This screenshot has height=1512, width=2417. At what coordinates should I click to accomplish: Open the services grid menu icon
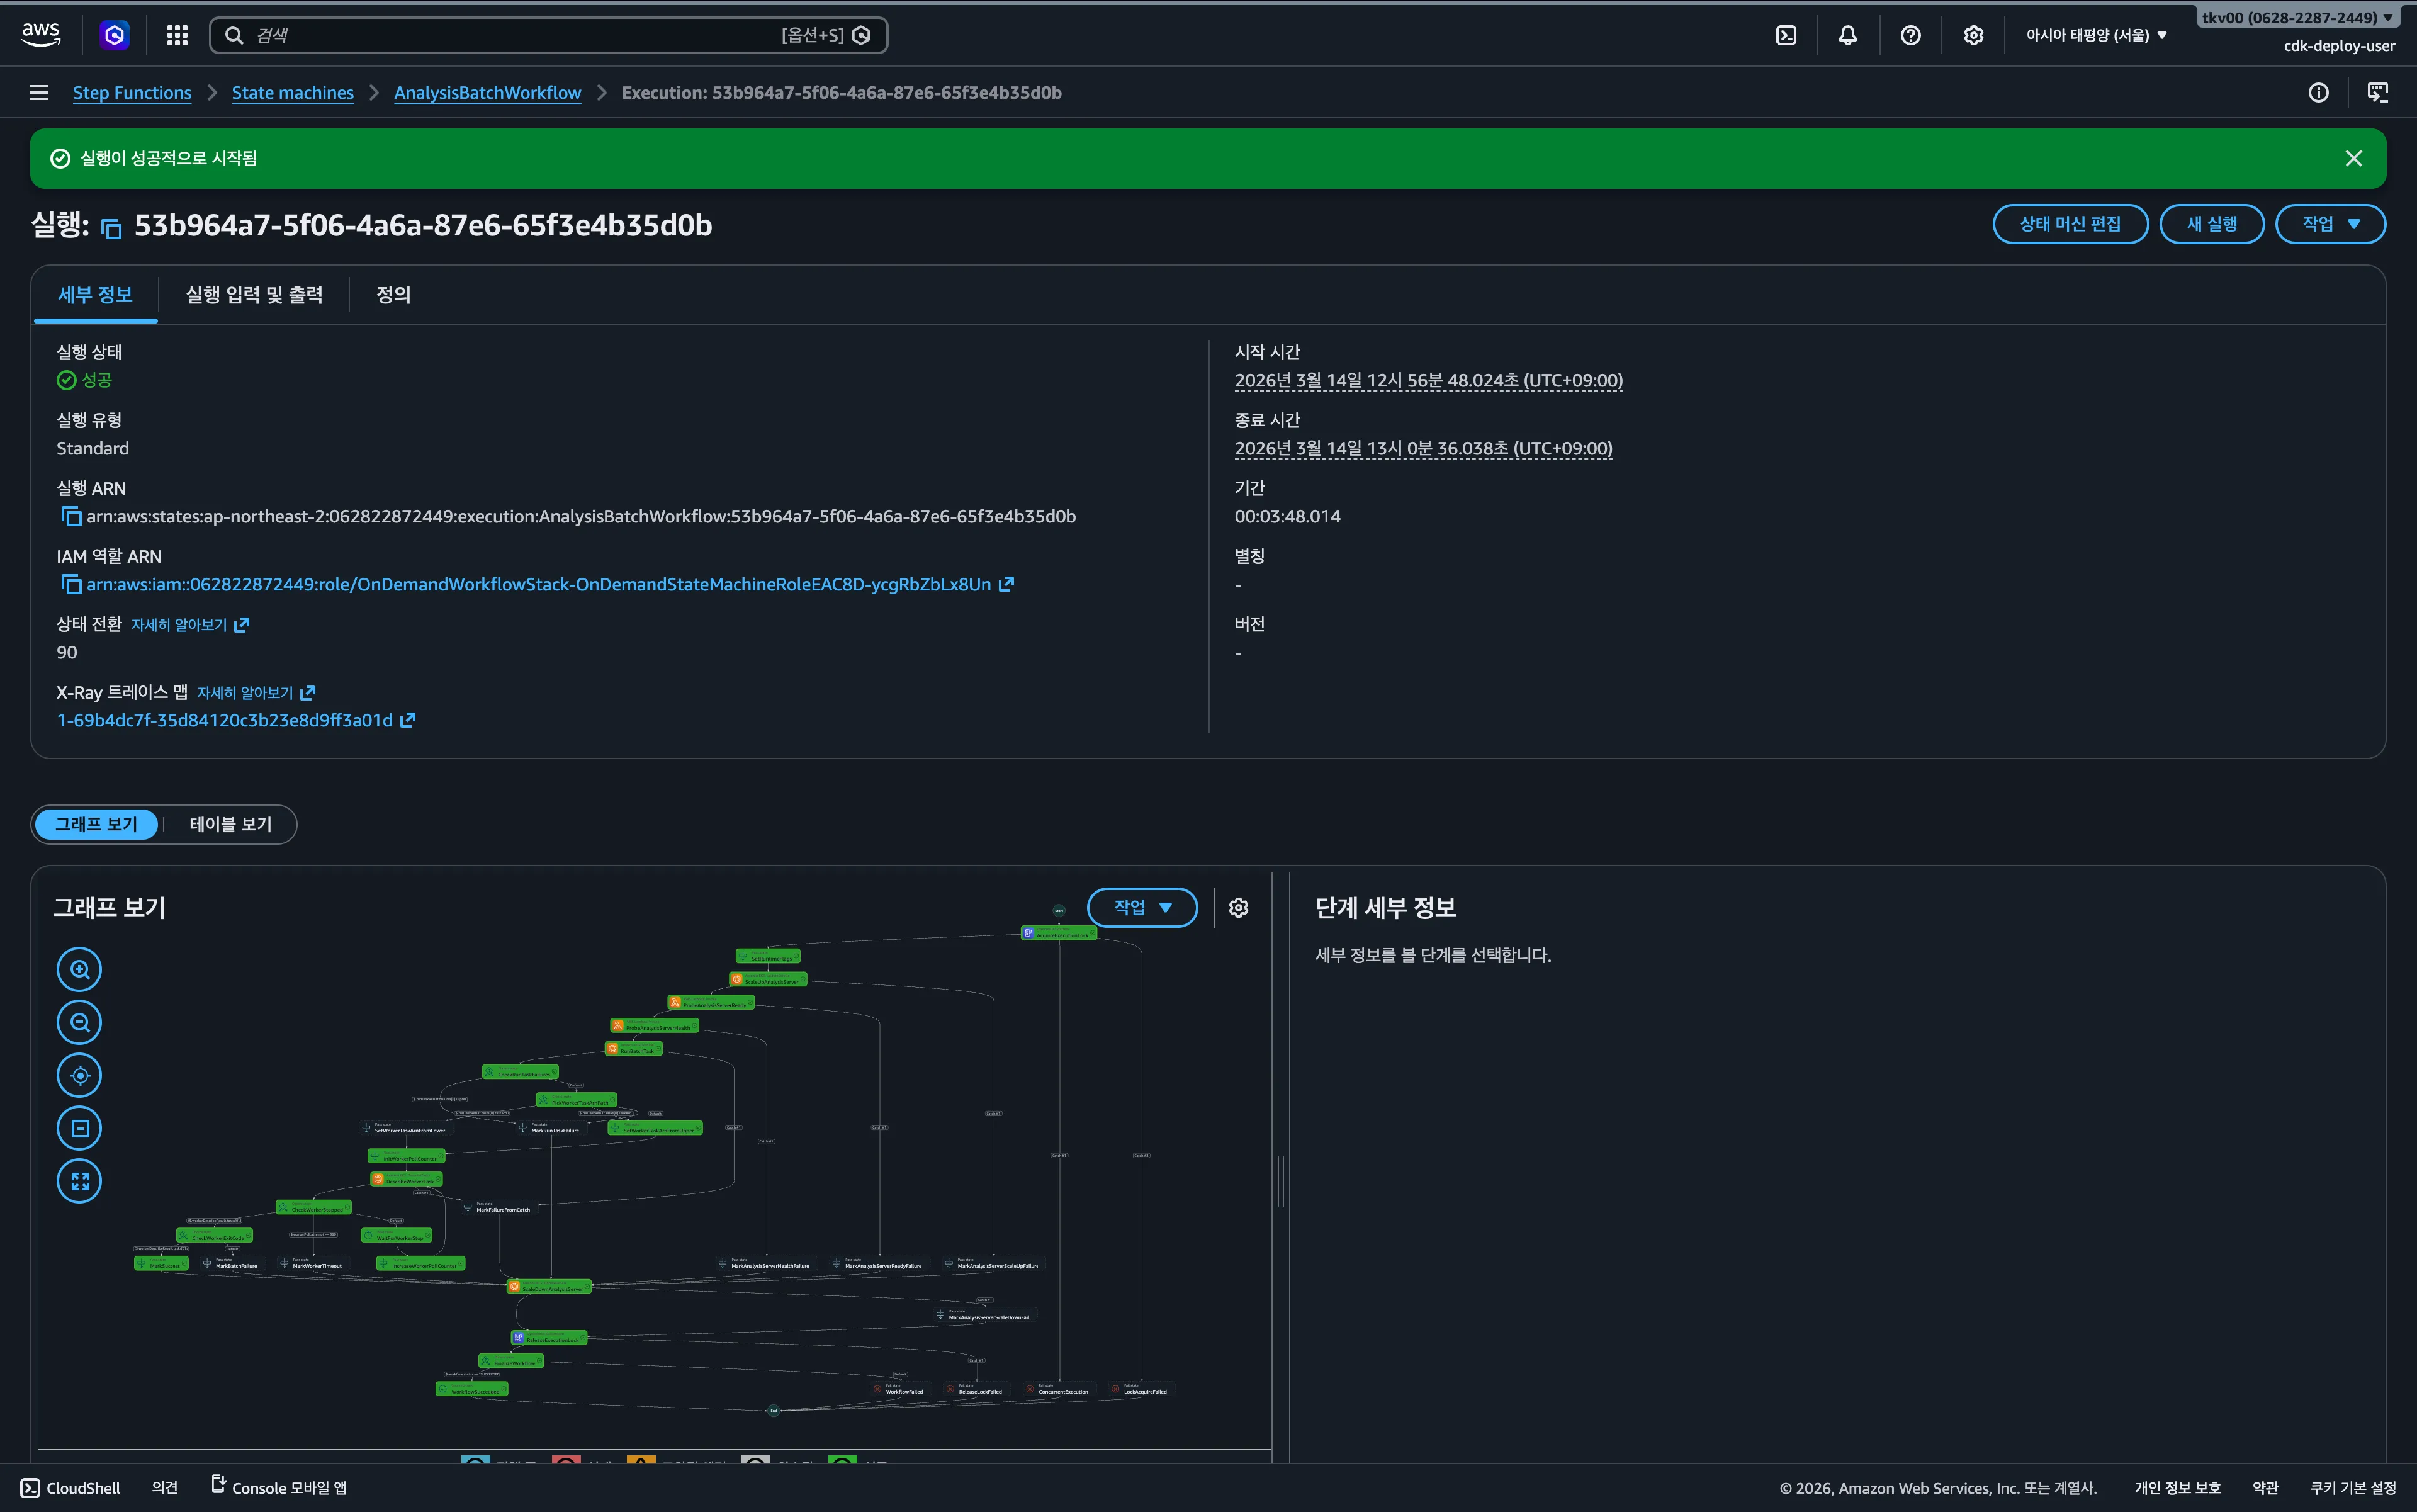coord(177,35)
